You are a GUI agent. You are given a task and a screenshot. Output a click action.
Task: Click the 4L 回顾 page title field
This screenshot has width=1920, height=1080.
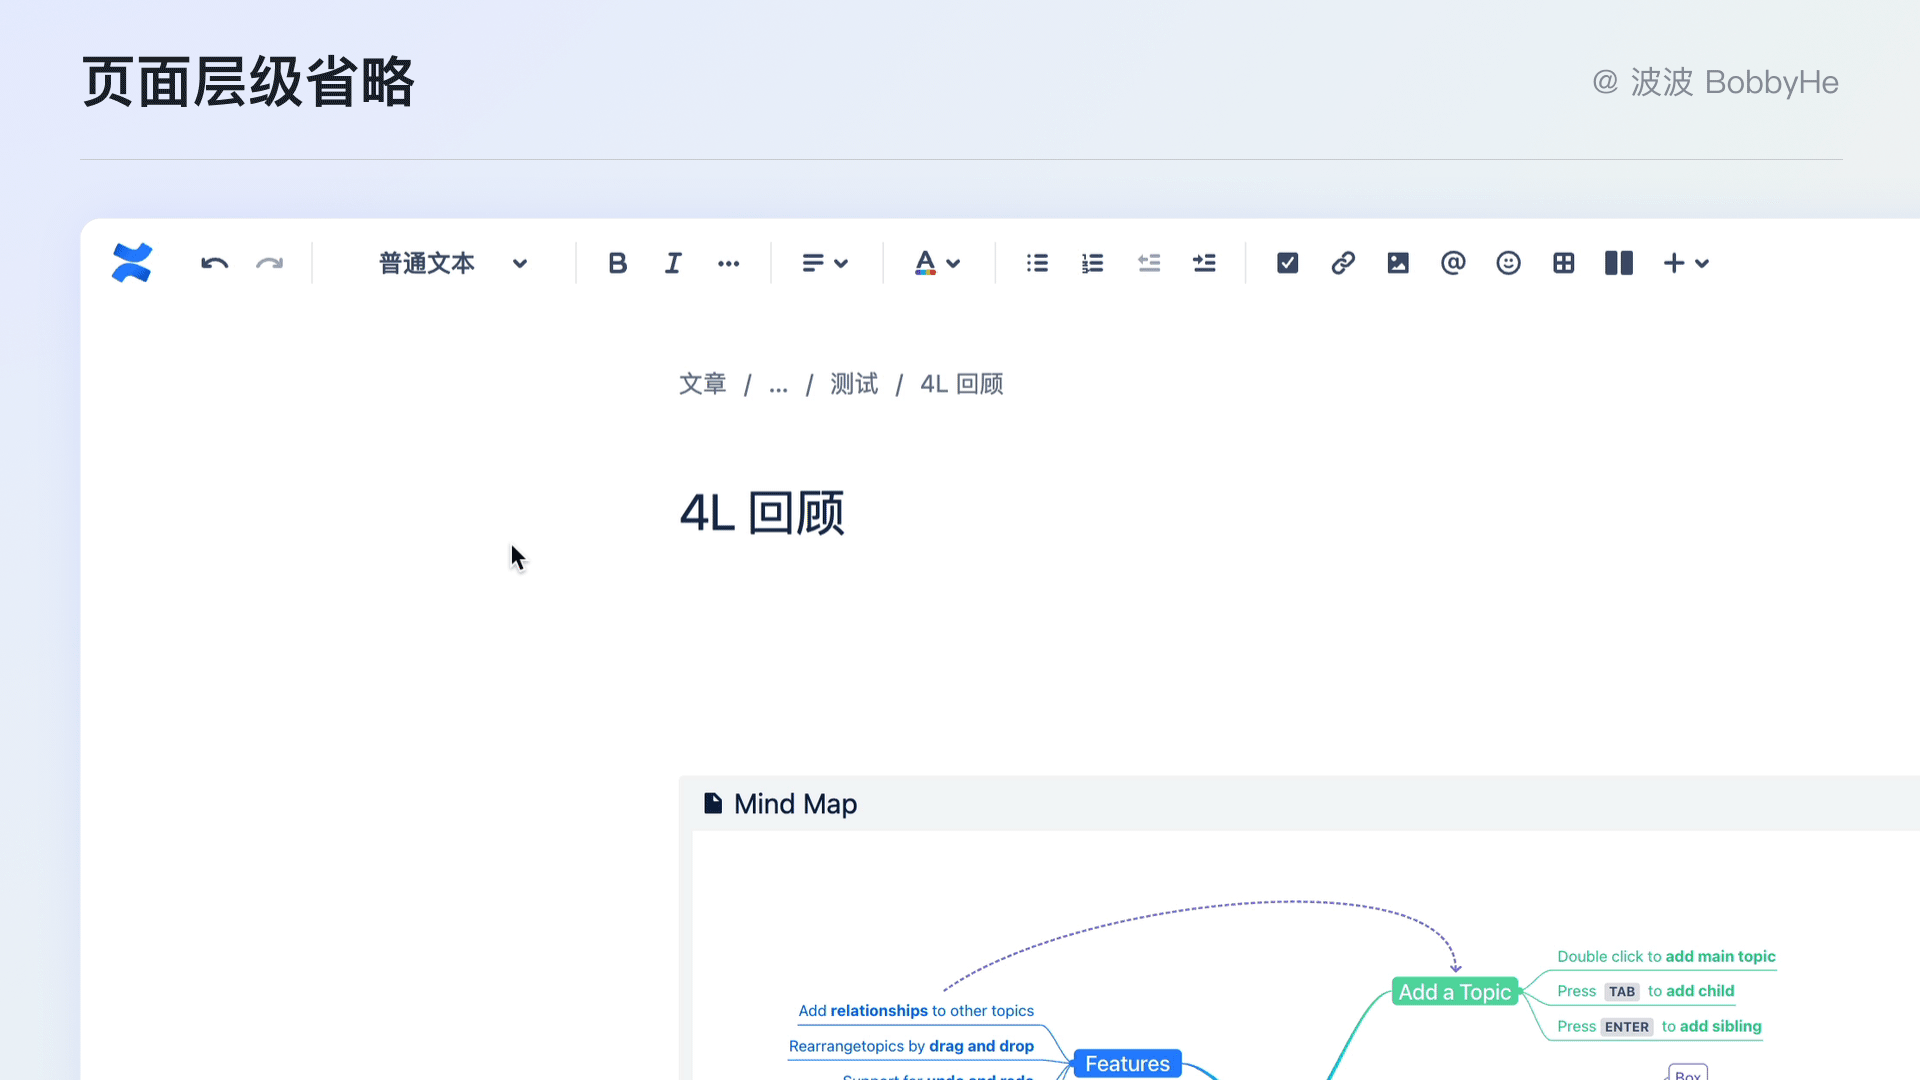(x=762, y=513)
